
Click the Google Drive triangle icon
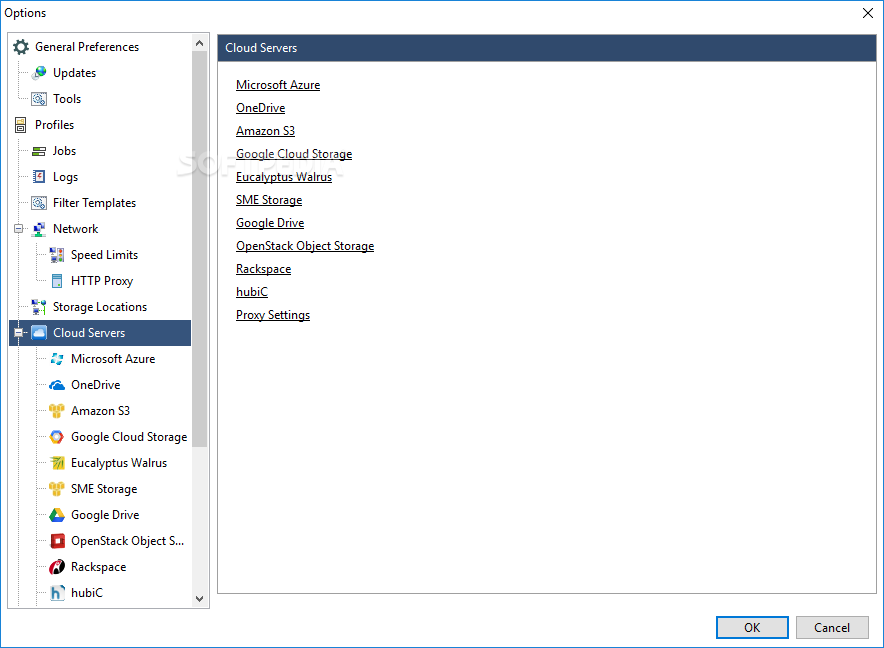[57, 515]
